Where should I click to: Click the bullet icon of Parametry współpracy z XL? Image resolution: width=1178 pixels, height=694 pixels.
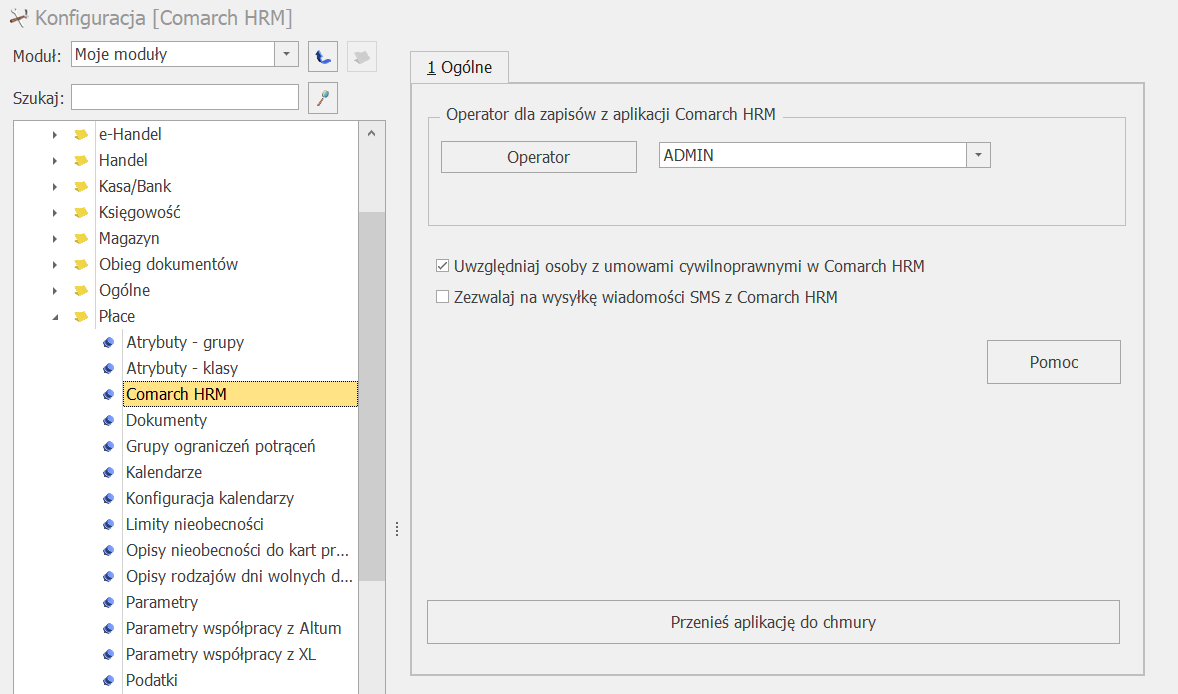pyautogui.click(x=108, y=655)
